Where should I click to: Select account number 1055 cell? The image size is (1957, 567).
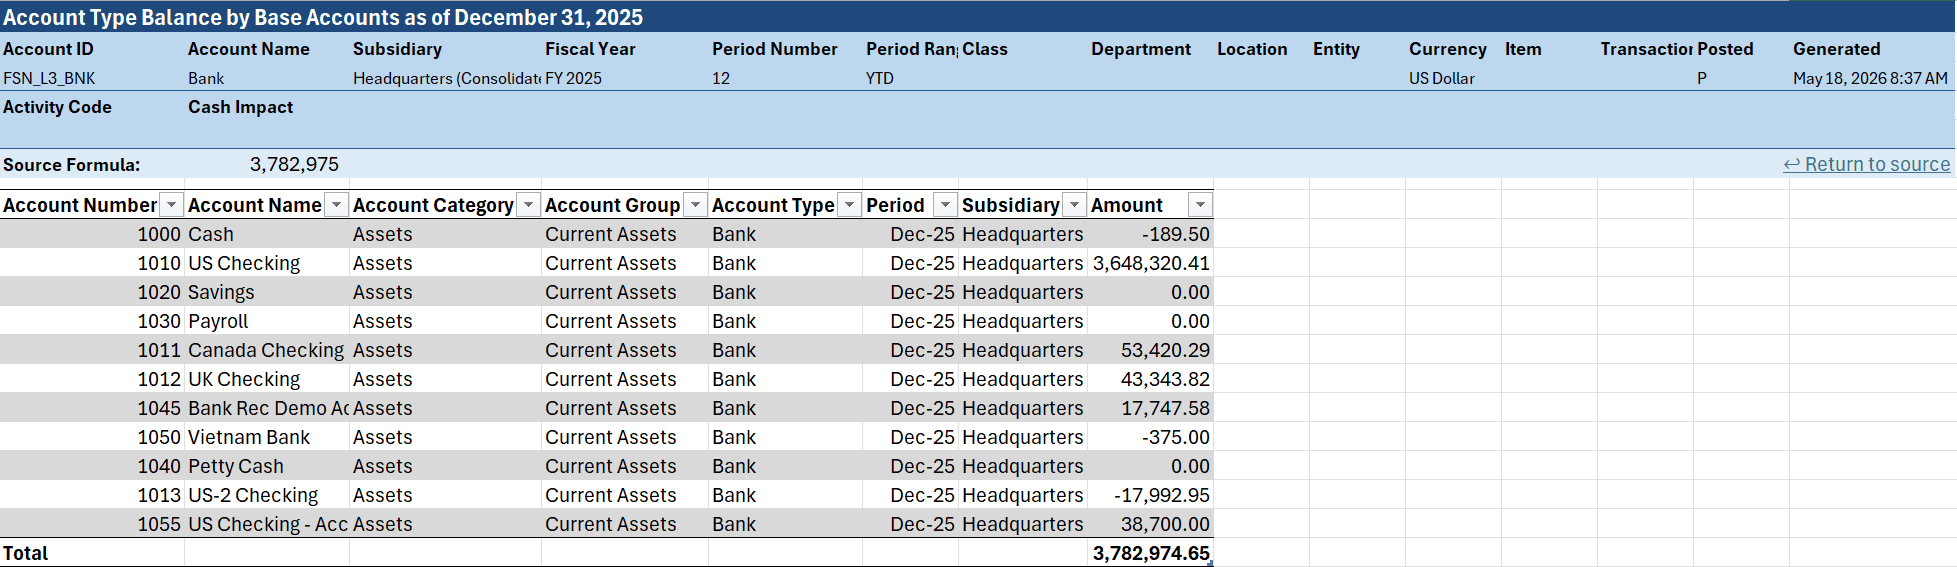tap(92, 524)
